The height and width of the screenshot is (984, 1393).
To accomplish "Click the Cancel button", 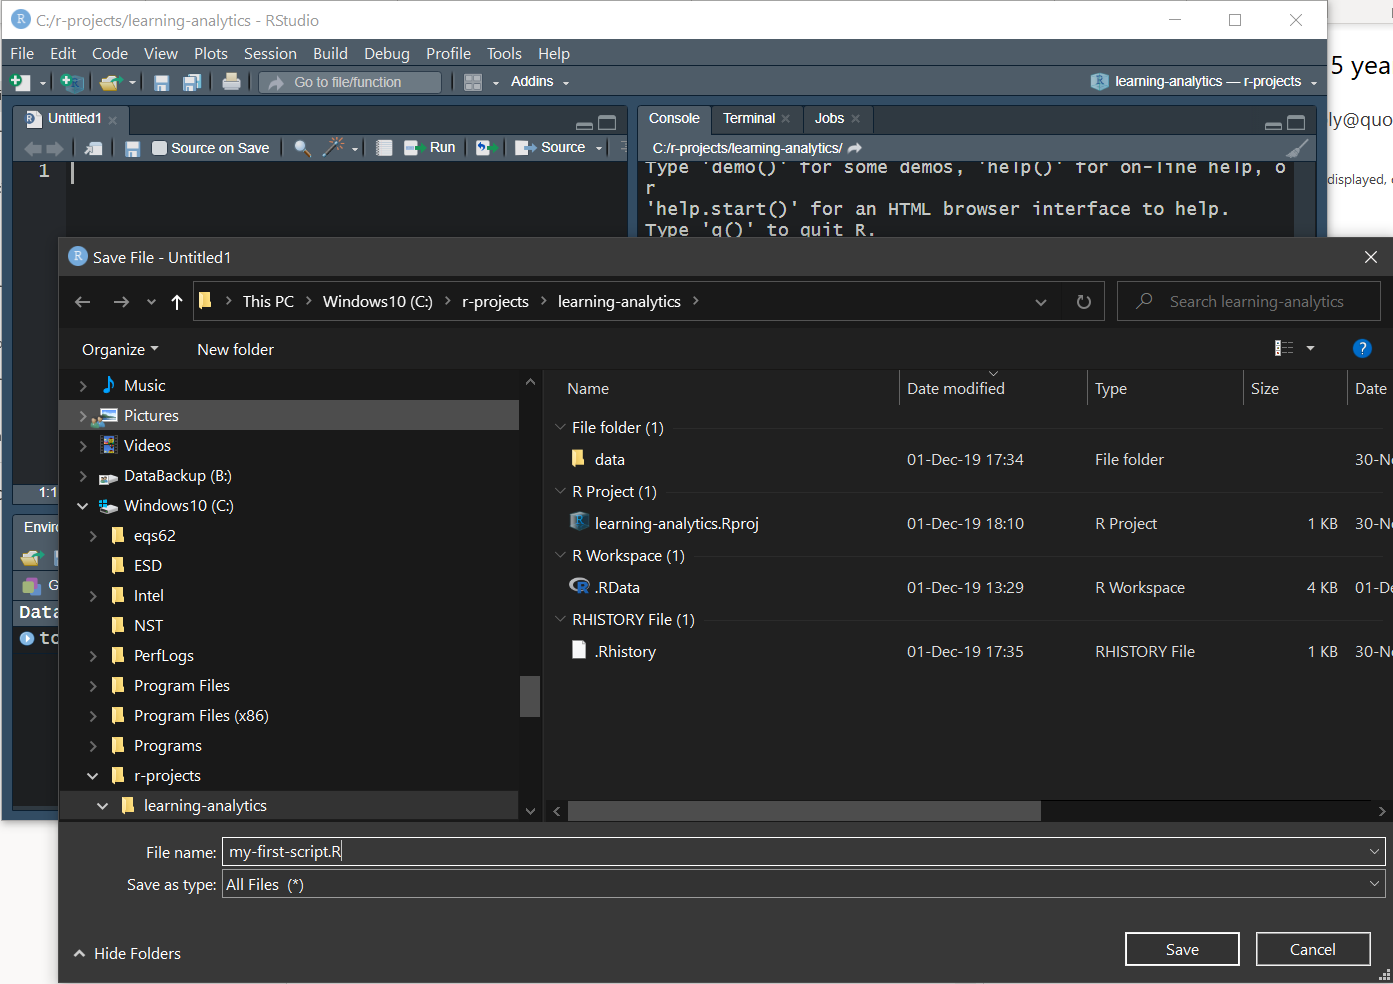I will coord(1313,949).
